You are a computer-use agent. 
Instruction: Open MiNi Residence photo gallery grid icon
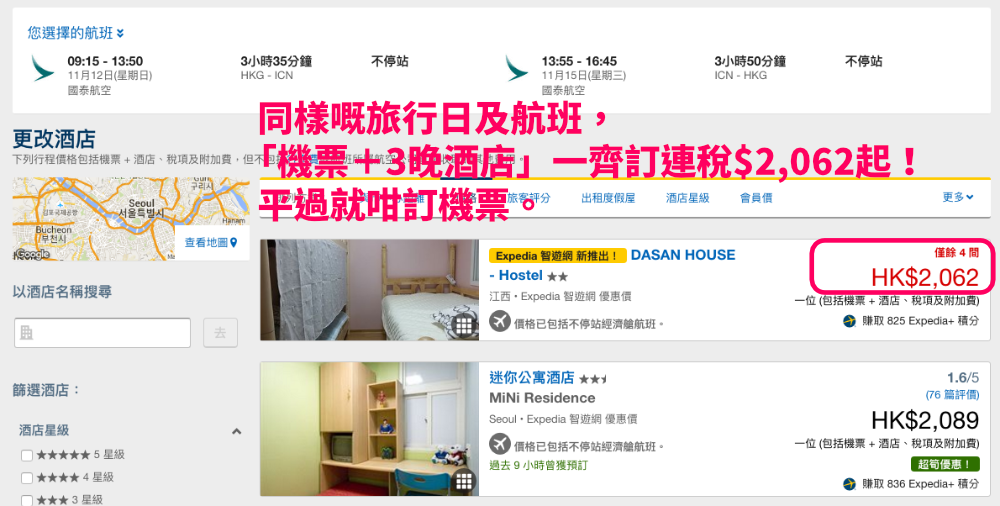pyautogui.click(x=464, y=482)
